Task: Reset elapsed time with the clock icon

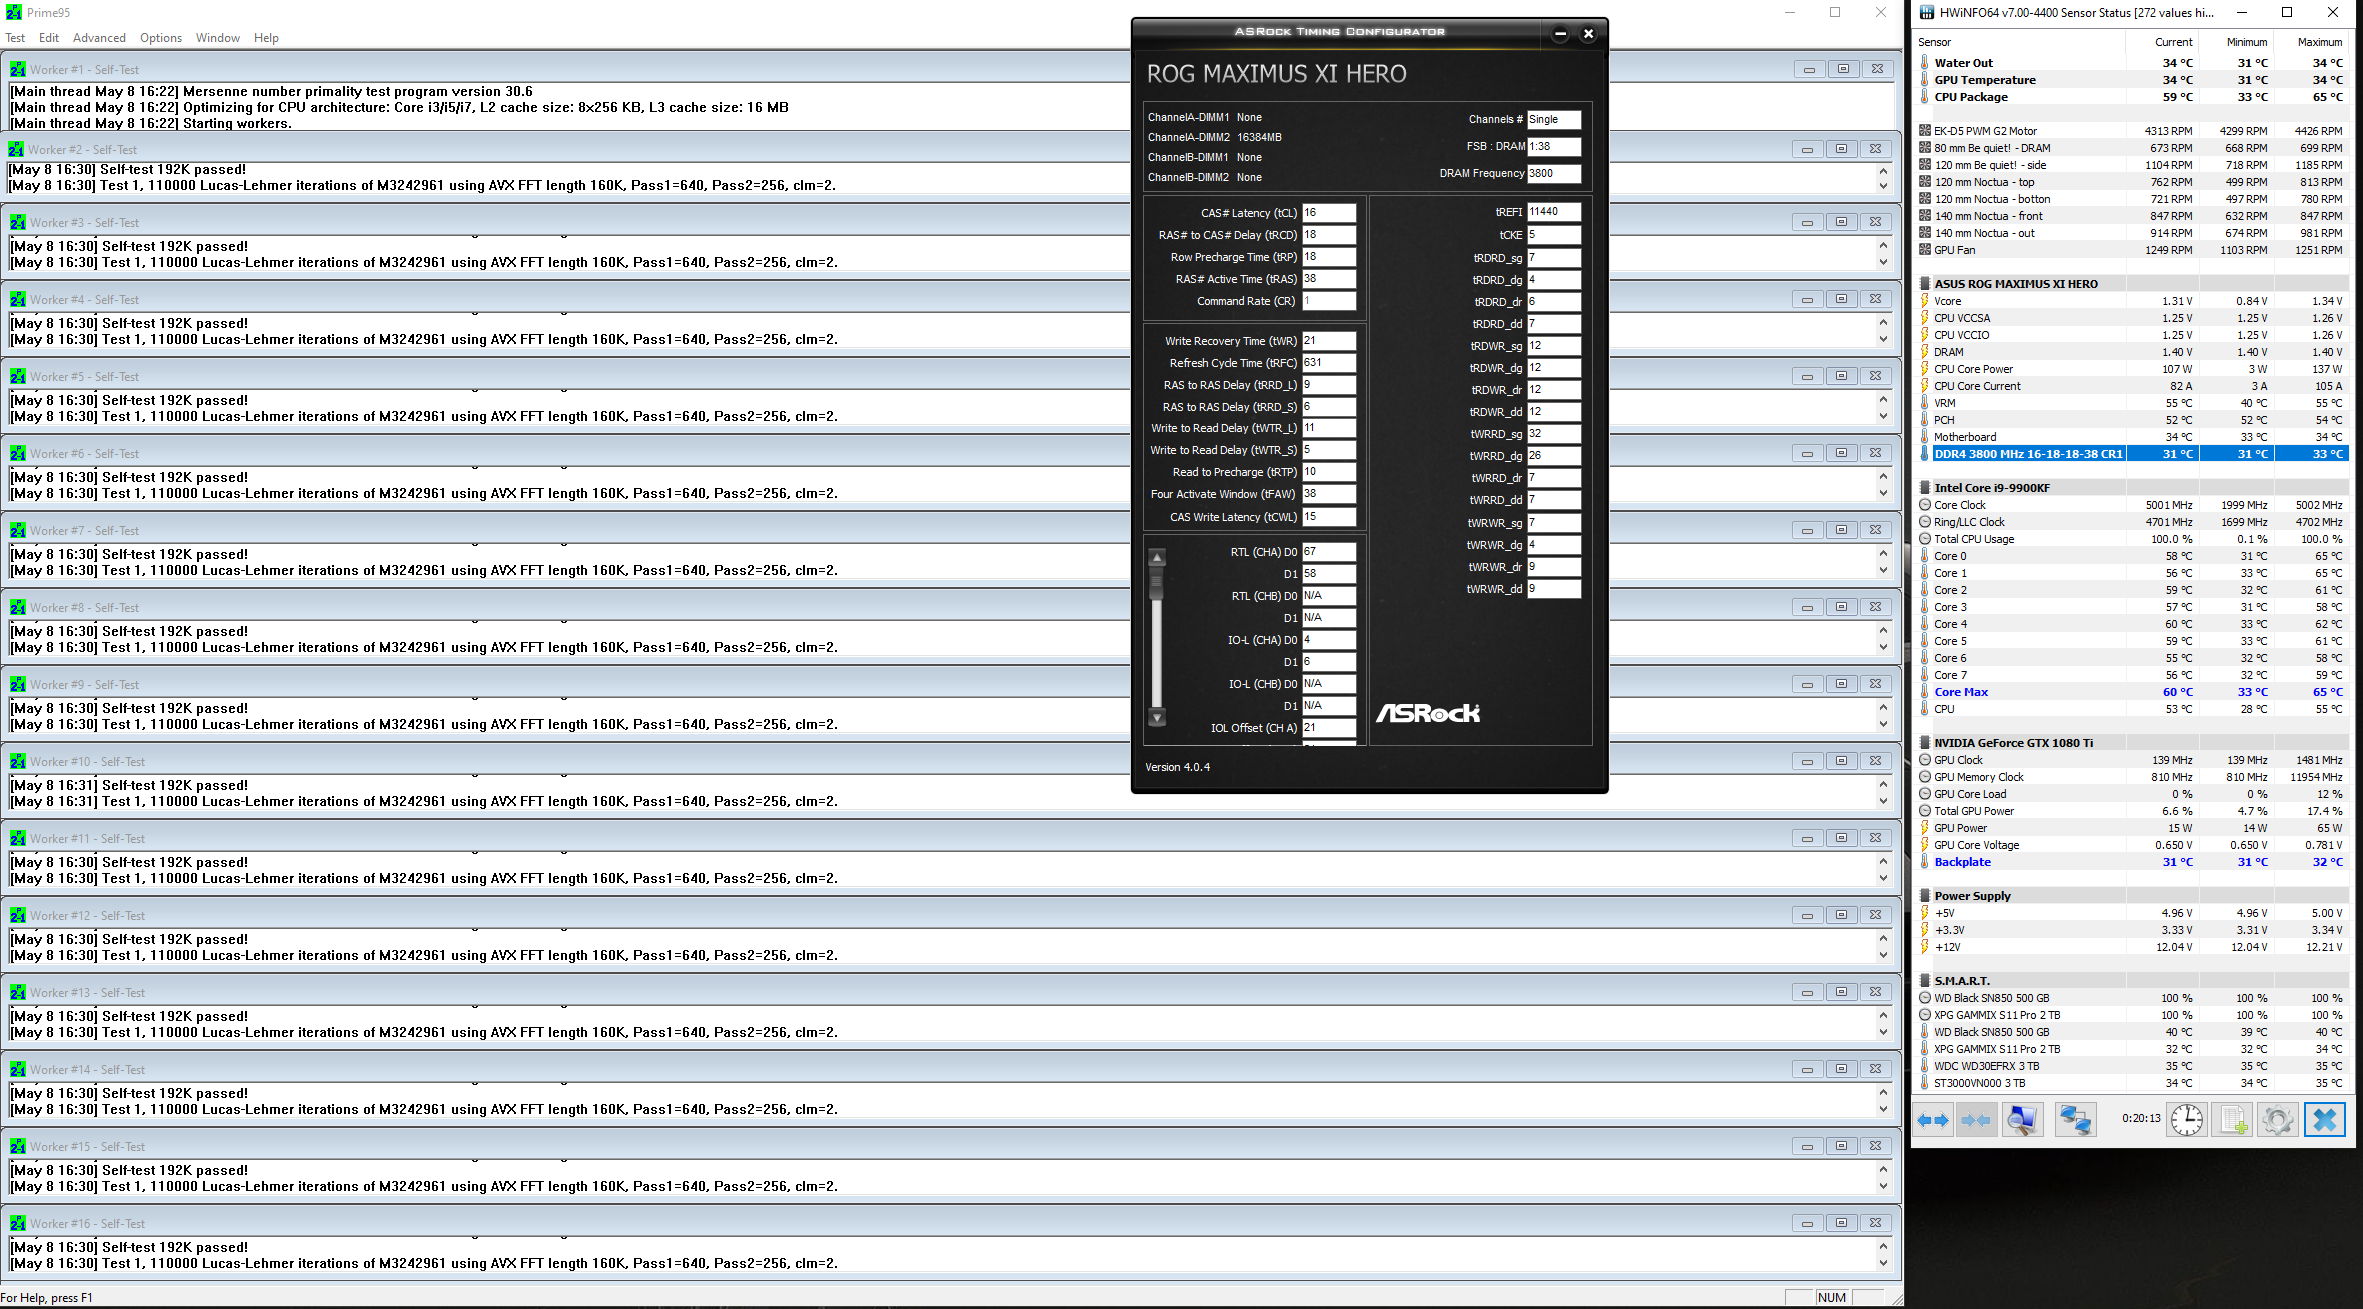Action: (x=2186, y=1119)
